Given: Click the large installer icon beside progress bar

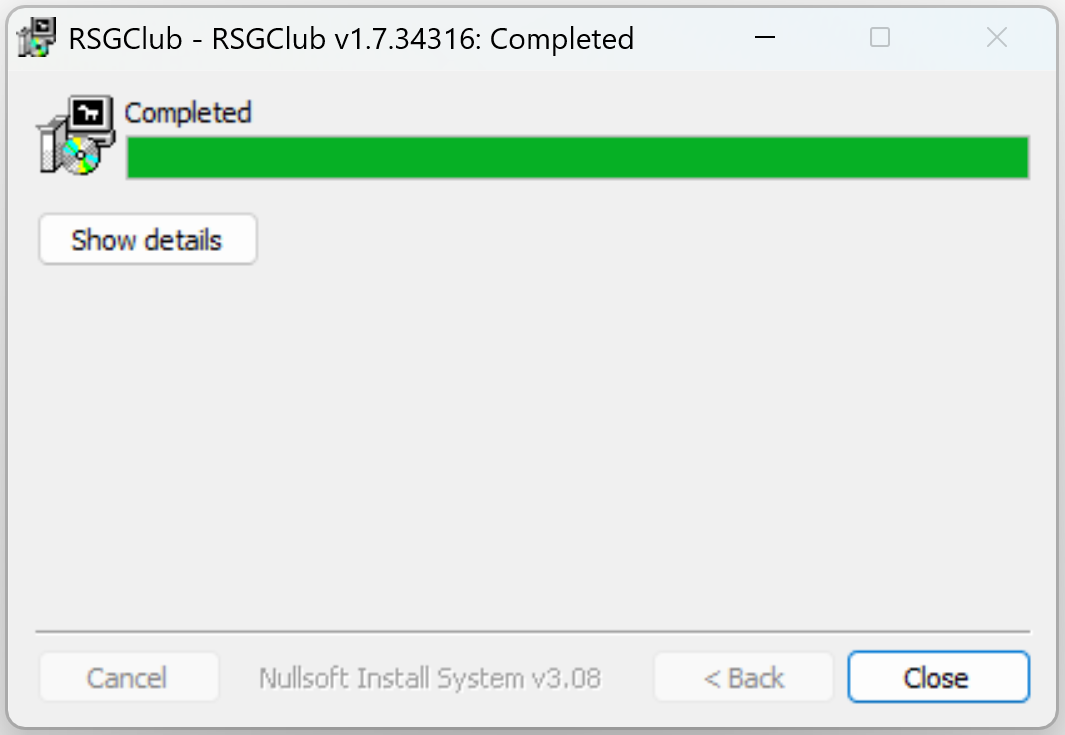Looking at the screenshot, I should (76, 135).
